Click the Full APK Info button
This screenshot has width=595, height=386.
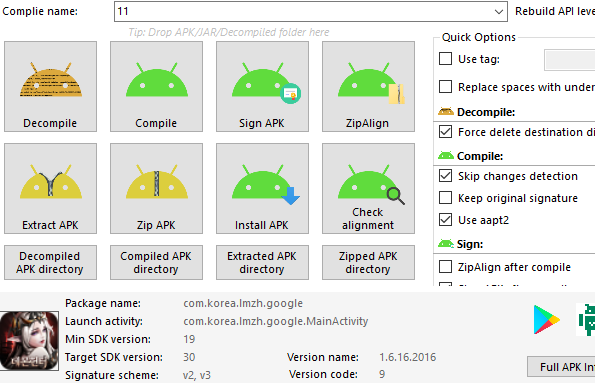[561, 367]
